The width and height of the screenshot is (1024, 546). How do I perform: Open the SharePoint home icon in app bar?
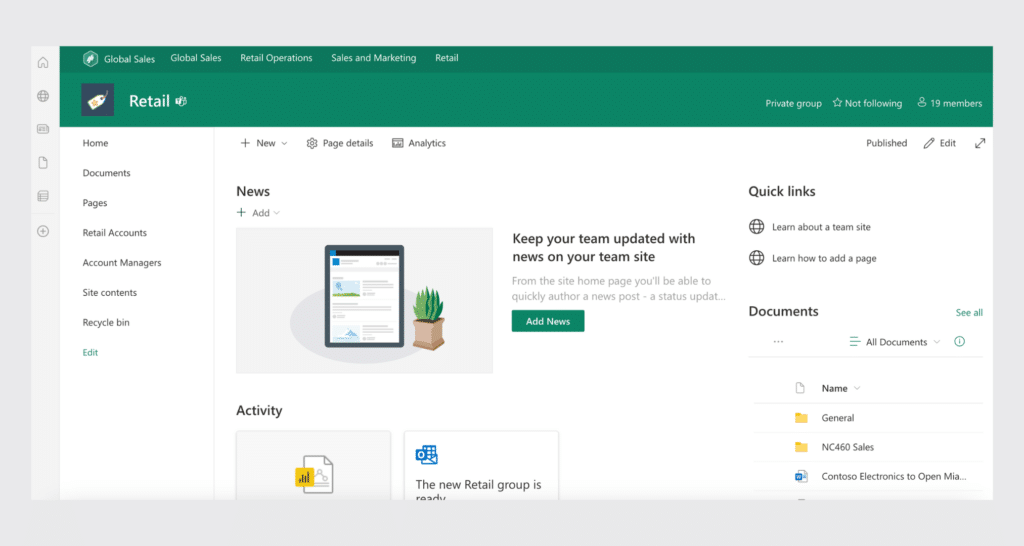pos(43,63)
